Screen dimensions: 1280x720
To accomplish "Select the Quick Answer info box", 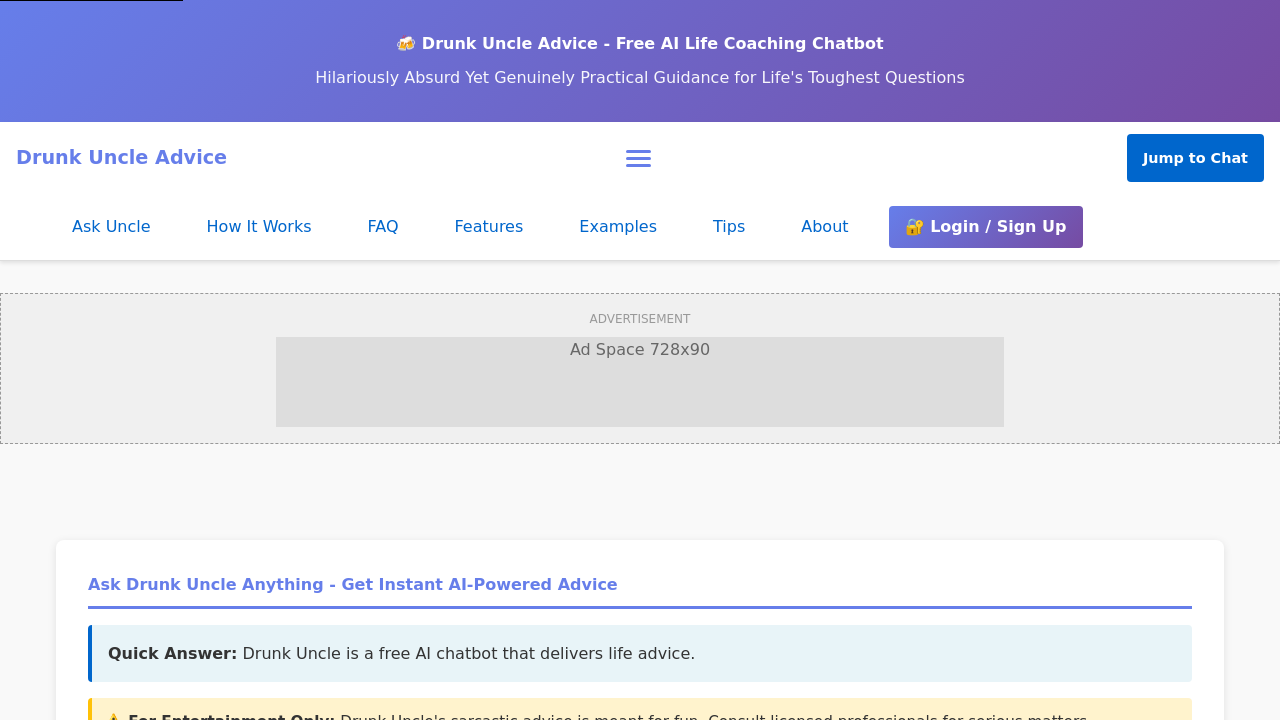I will 640,654.
